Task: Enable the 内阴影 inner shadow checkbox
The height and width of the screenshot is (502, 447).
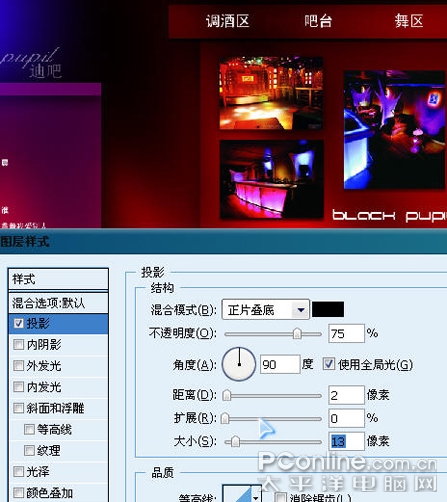Action: pyautogui.click(x=19, y=344)
